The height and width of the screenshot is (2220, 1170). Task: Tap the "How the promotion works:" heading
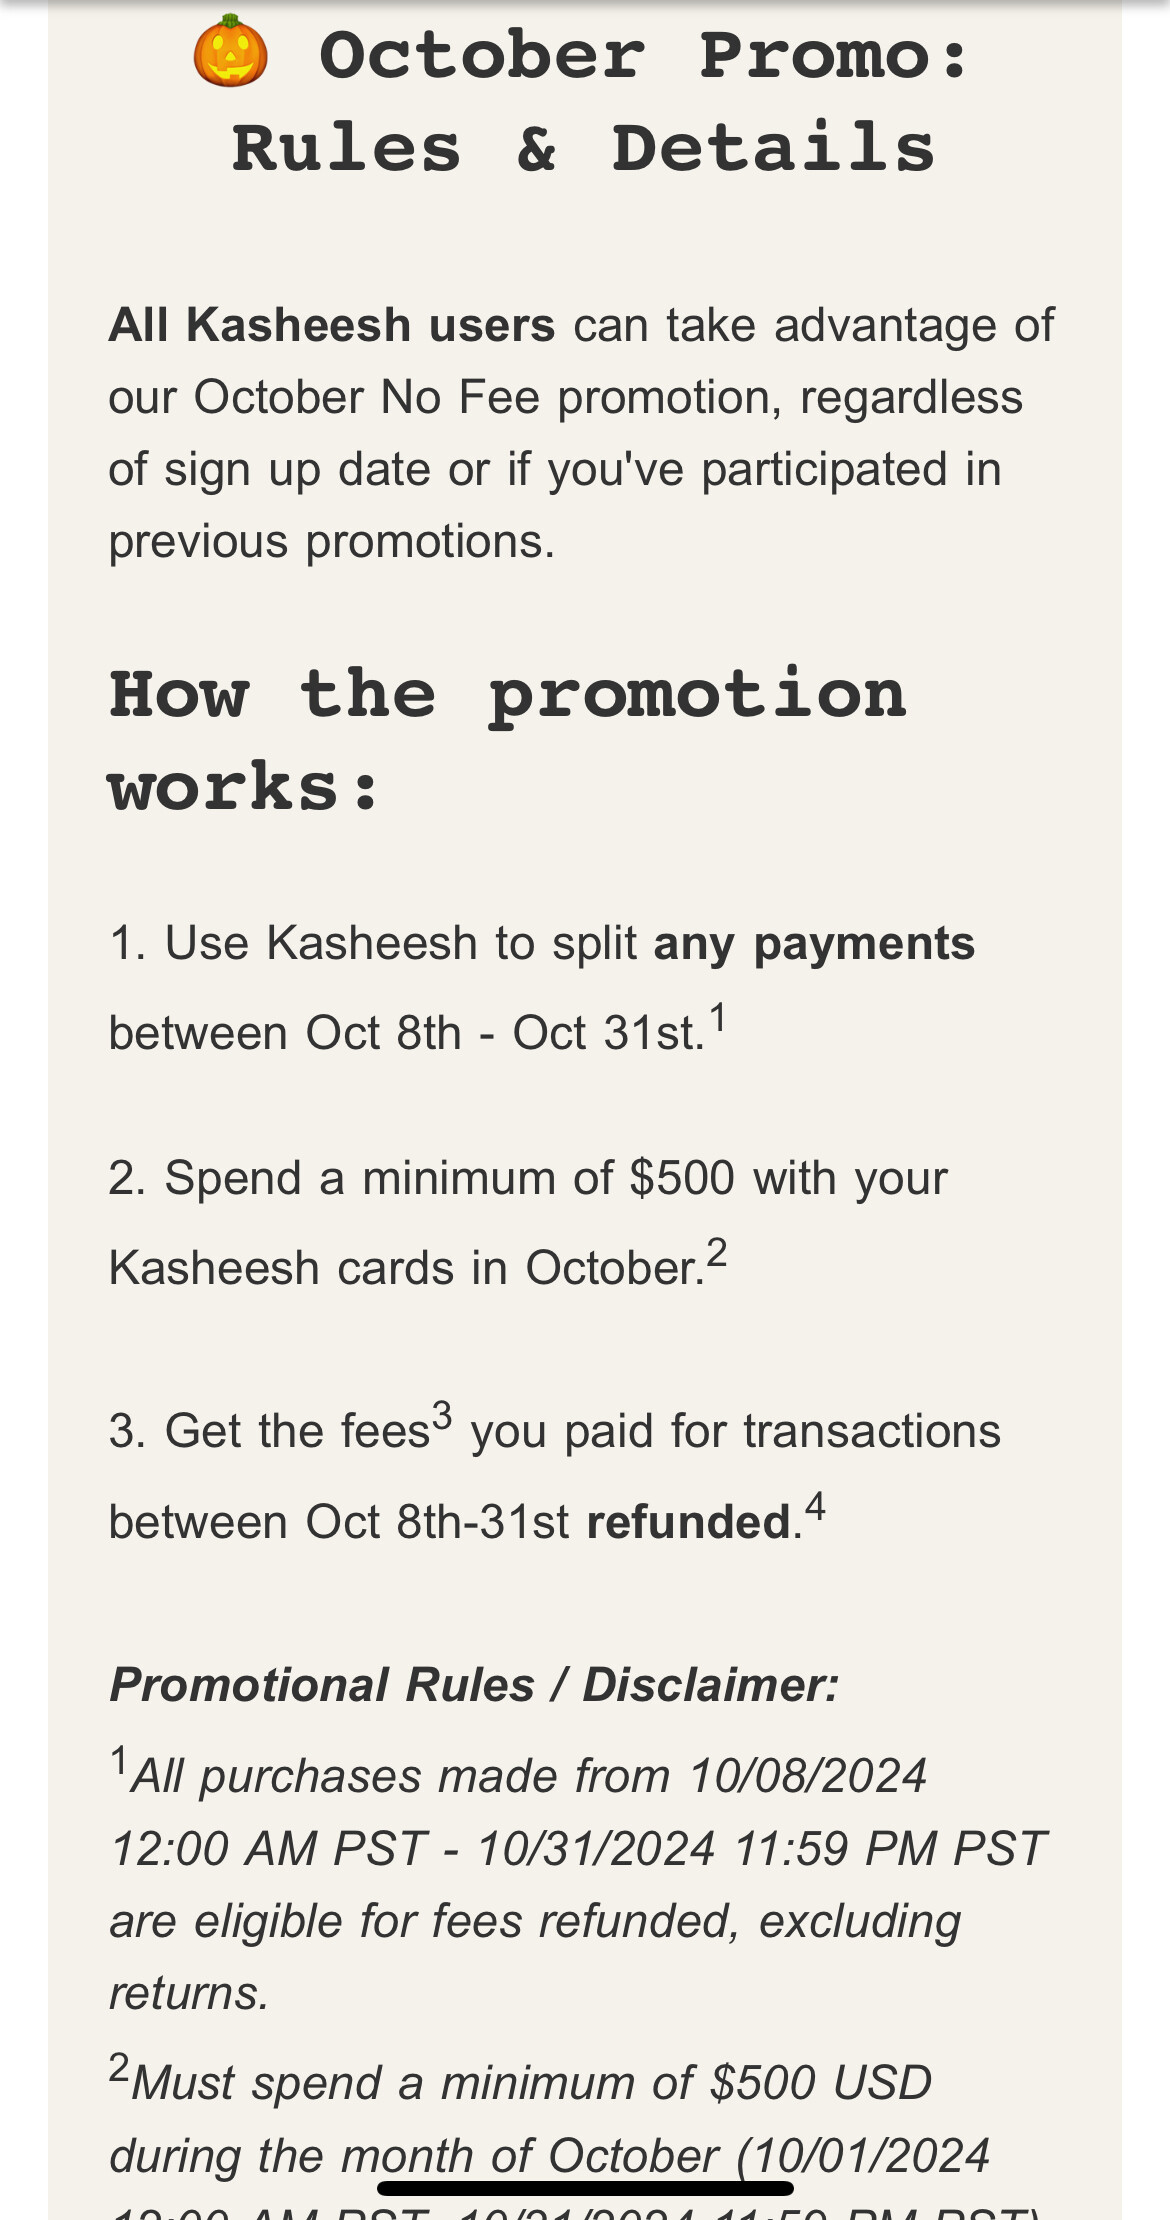pos(507,739)
